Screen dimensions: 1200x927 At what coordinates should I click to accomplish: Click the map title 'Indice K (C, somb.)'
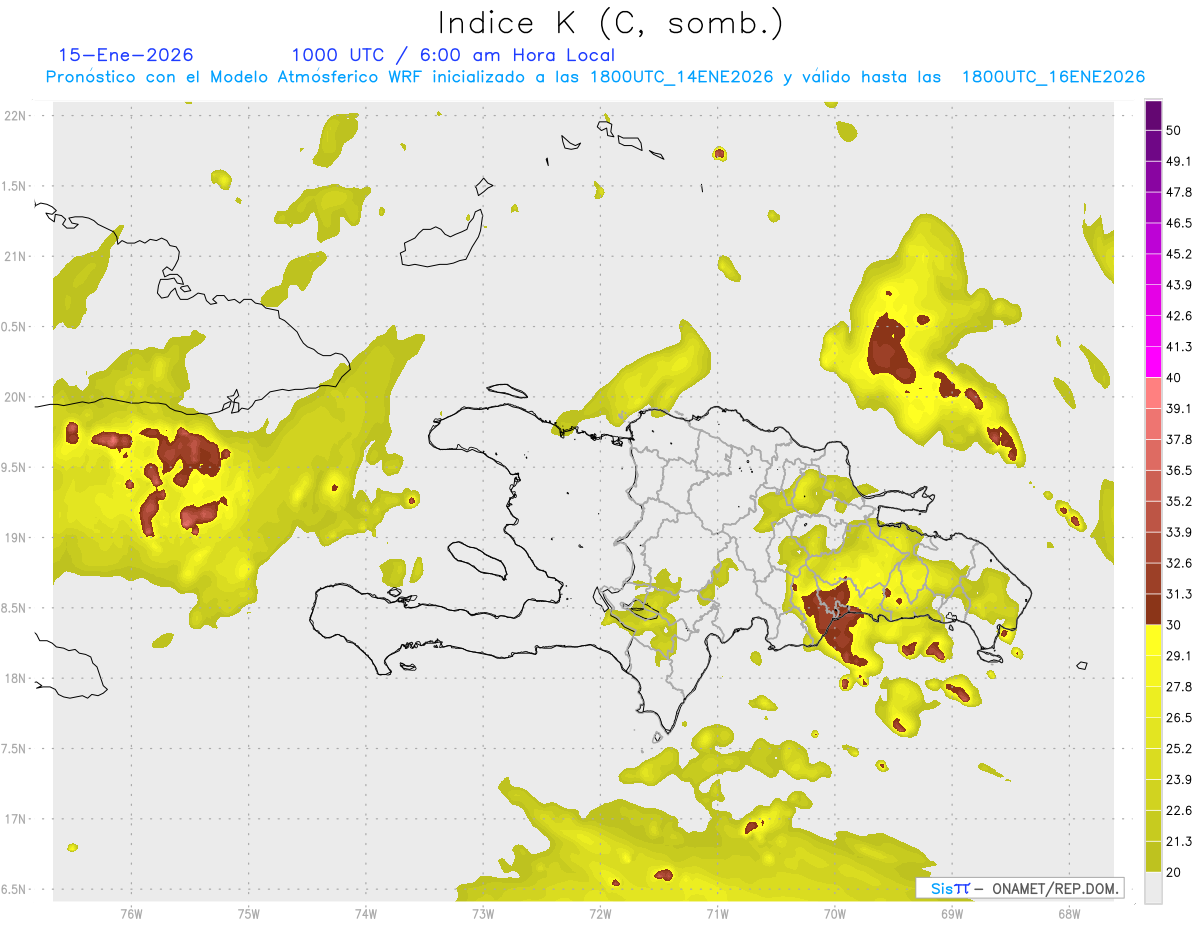click(x=611, y=23)
